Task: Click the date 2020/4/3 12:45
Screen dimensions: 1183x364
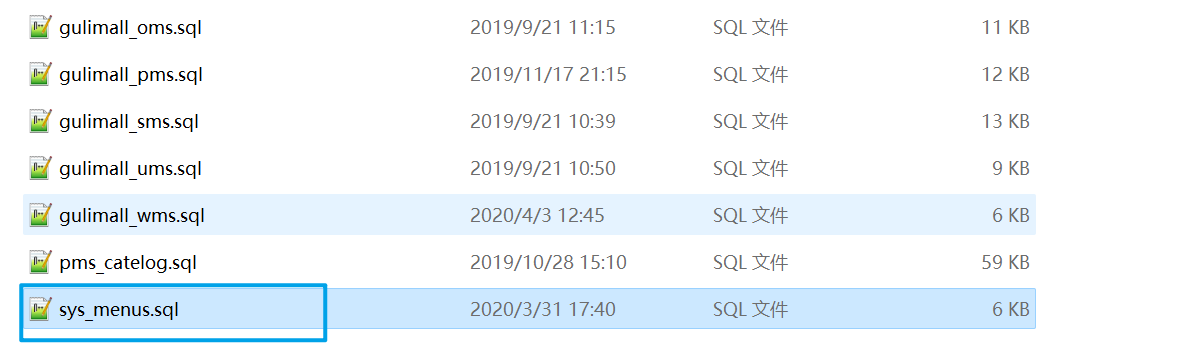Action: [x=537, y=216]
